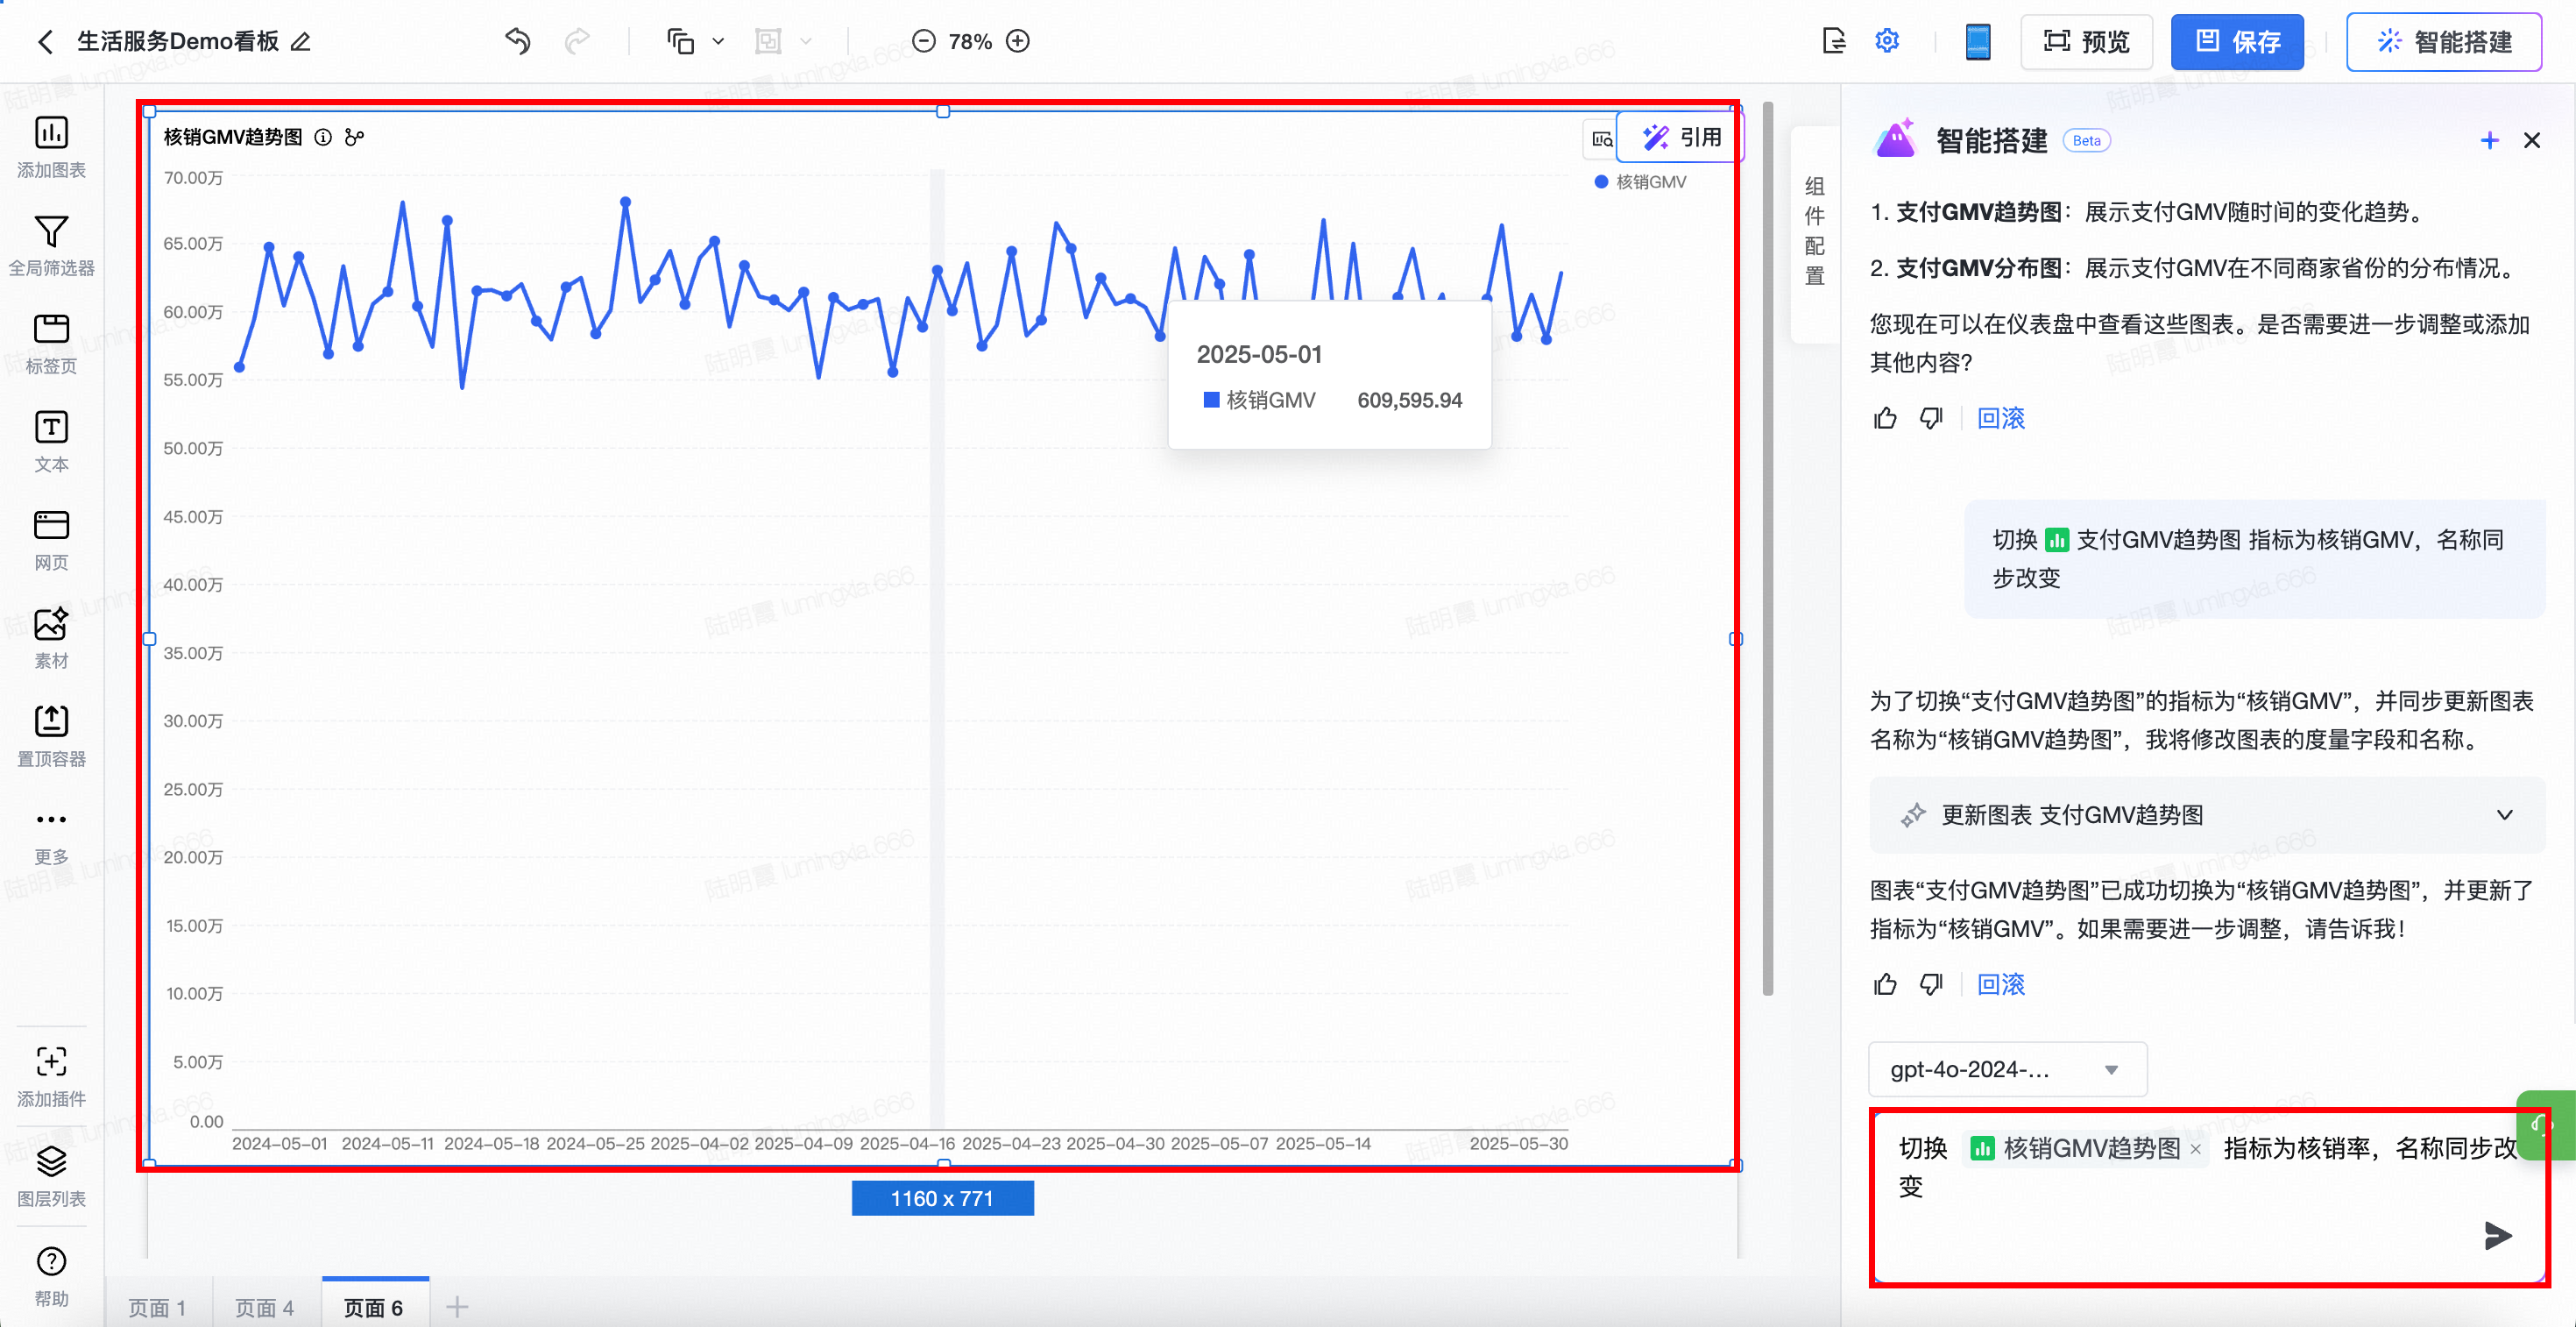The height and width of the screenshot is (1327, 2576).
Task: Open the copy options dropdown arrow
Action: point(718,42)
